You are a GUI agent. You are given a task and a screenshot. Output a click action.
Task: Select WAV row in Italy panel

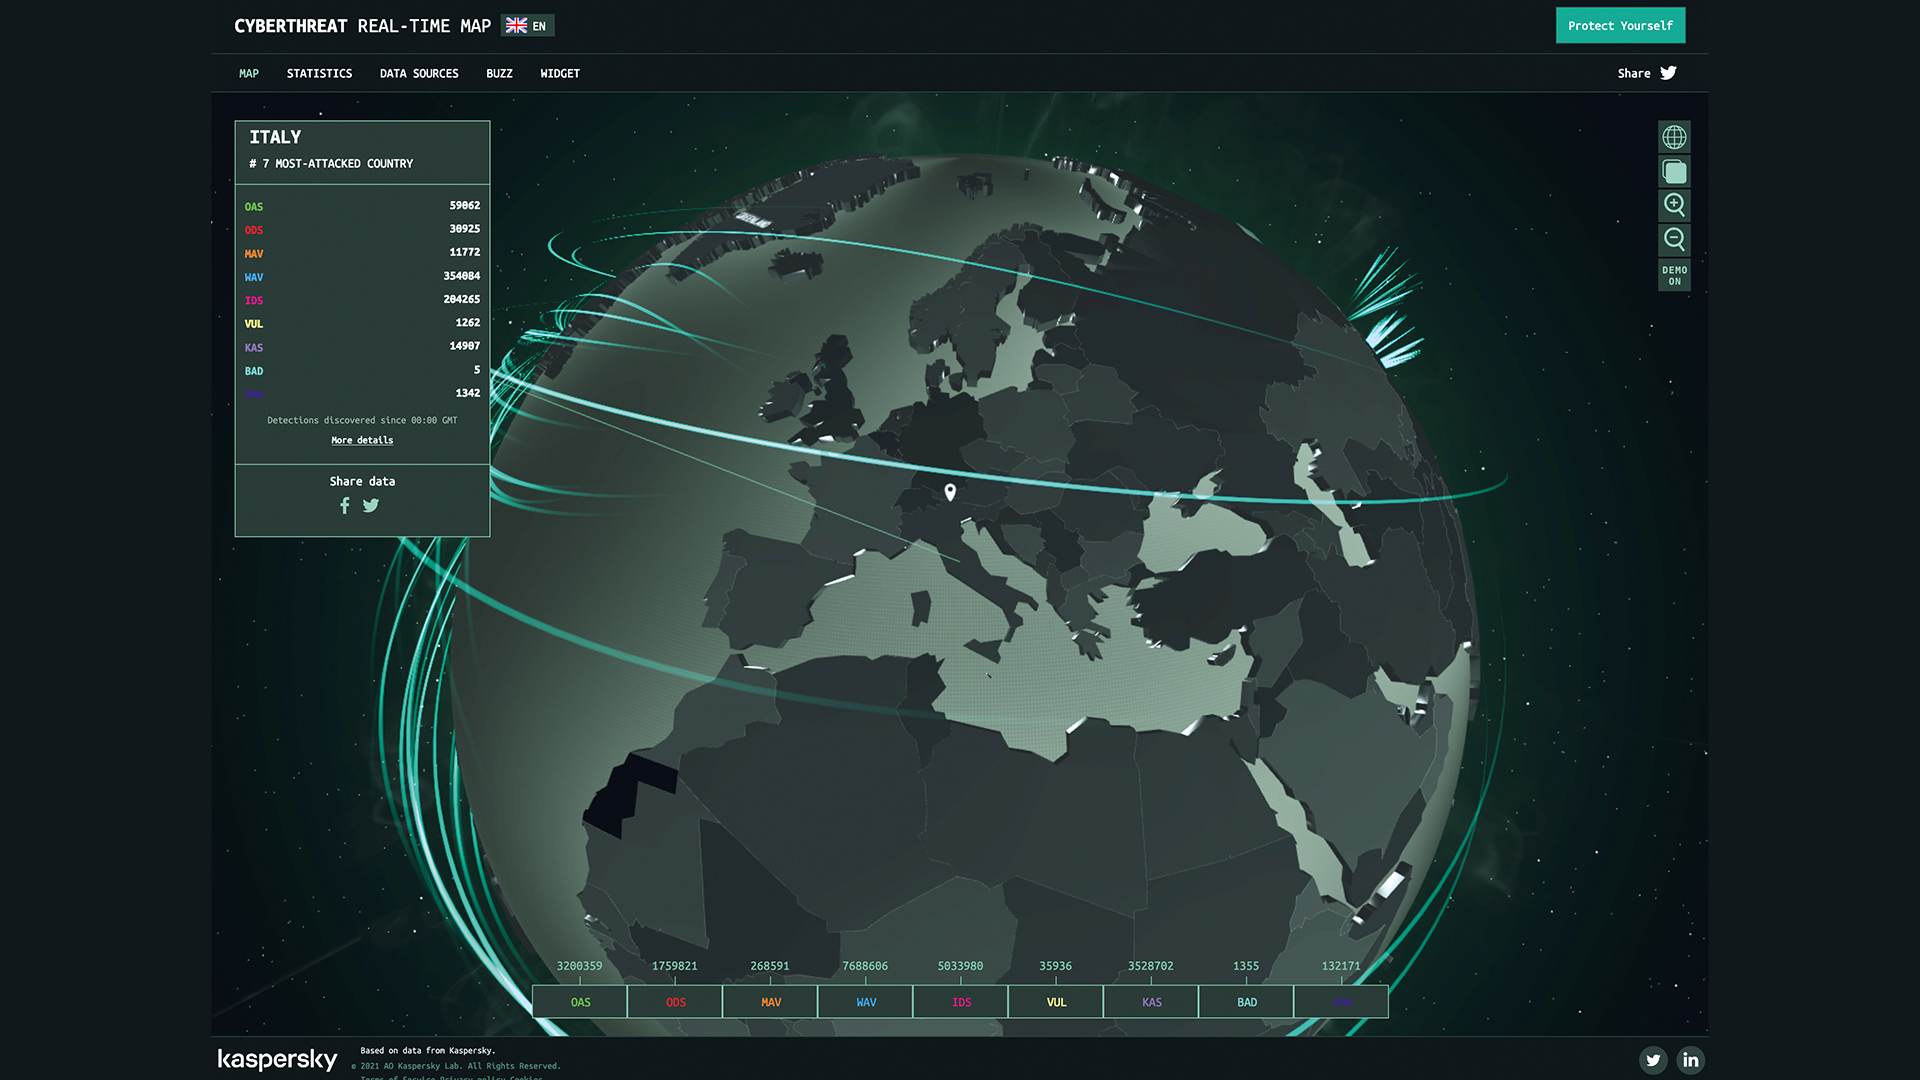coord(362,276)
